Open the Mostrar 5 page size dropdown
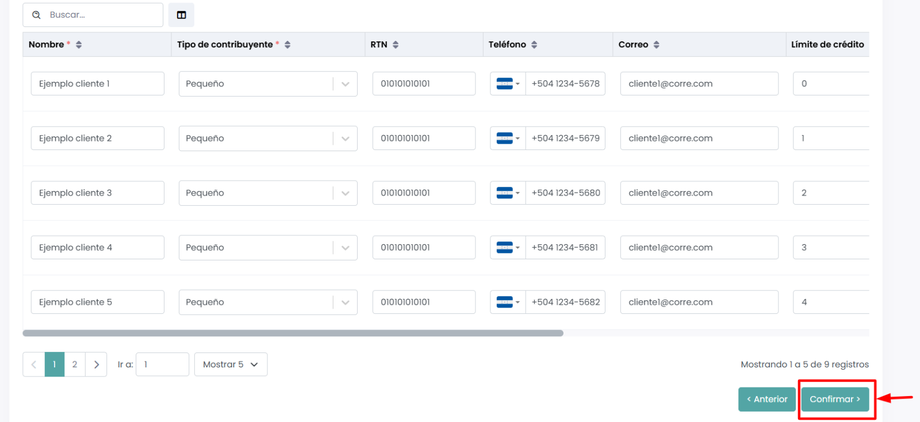 tap(230, 365)
